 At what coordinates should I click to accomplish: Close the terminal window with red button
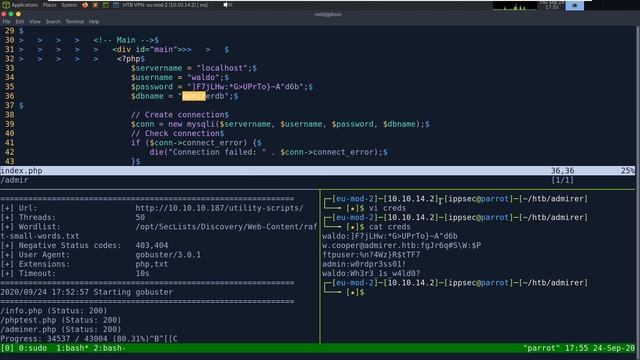pyautogui.click(x=4, y=14)
